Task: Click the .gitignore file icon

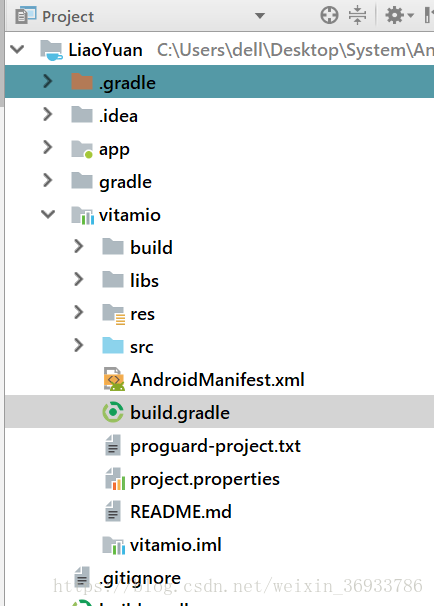Action: tap(82, 577)
